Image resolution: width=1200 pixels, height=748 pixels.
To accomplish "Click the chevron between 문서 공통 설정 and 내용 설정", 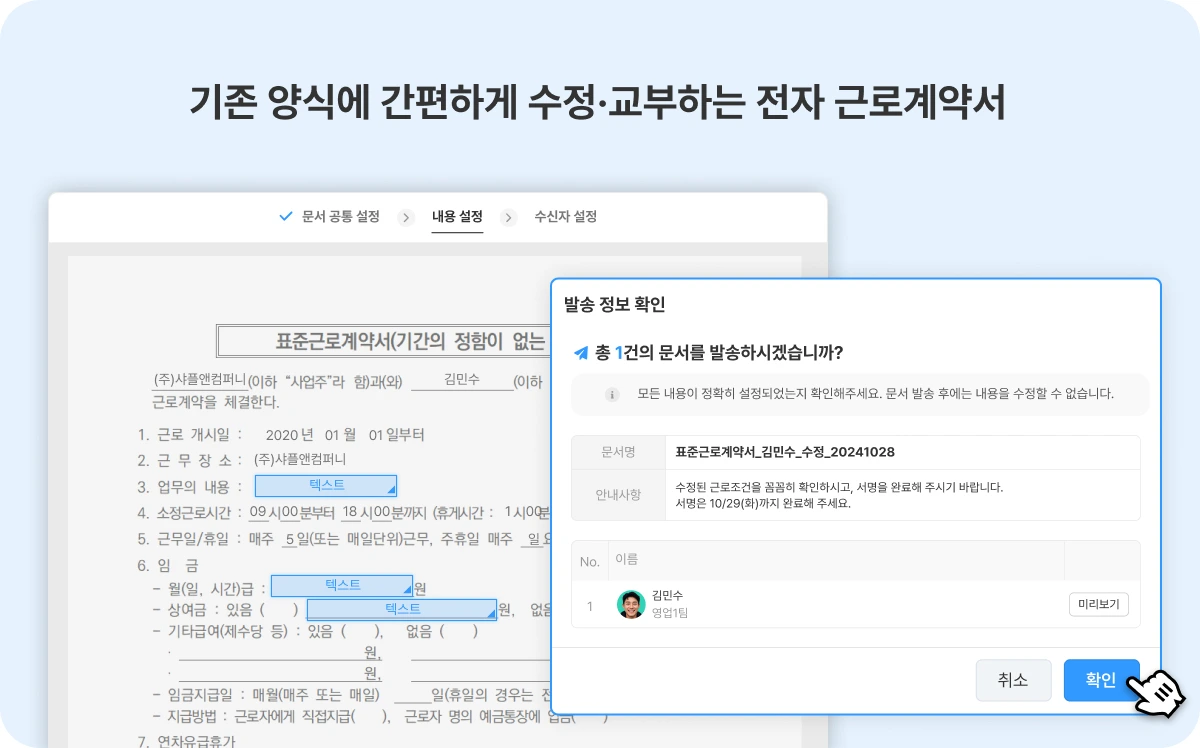I will 406,216.
